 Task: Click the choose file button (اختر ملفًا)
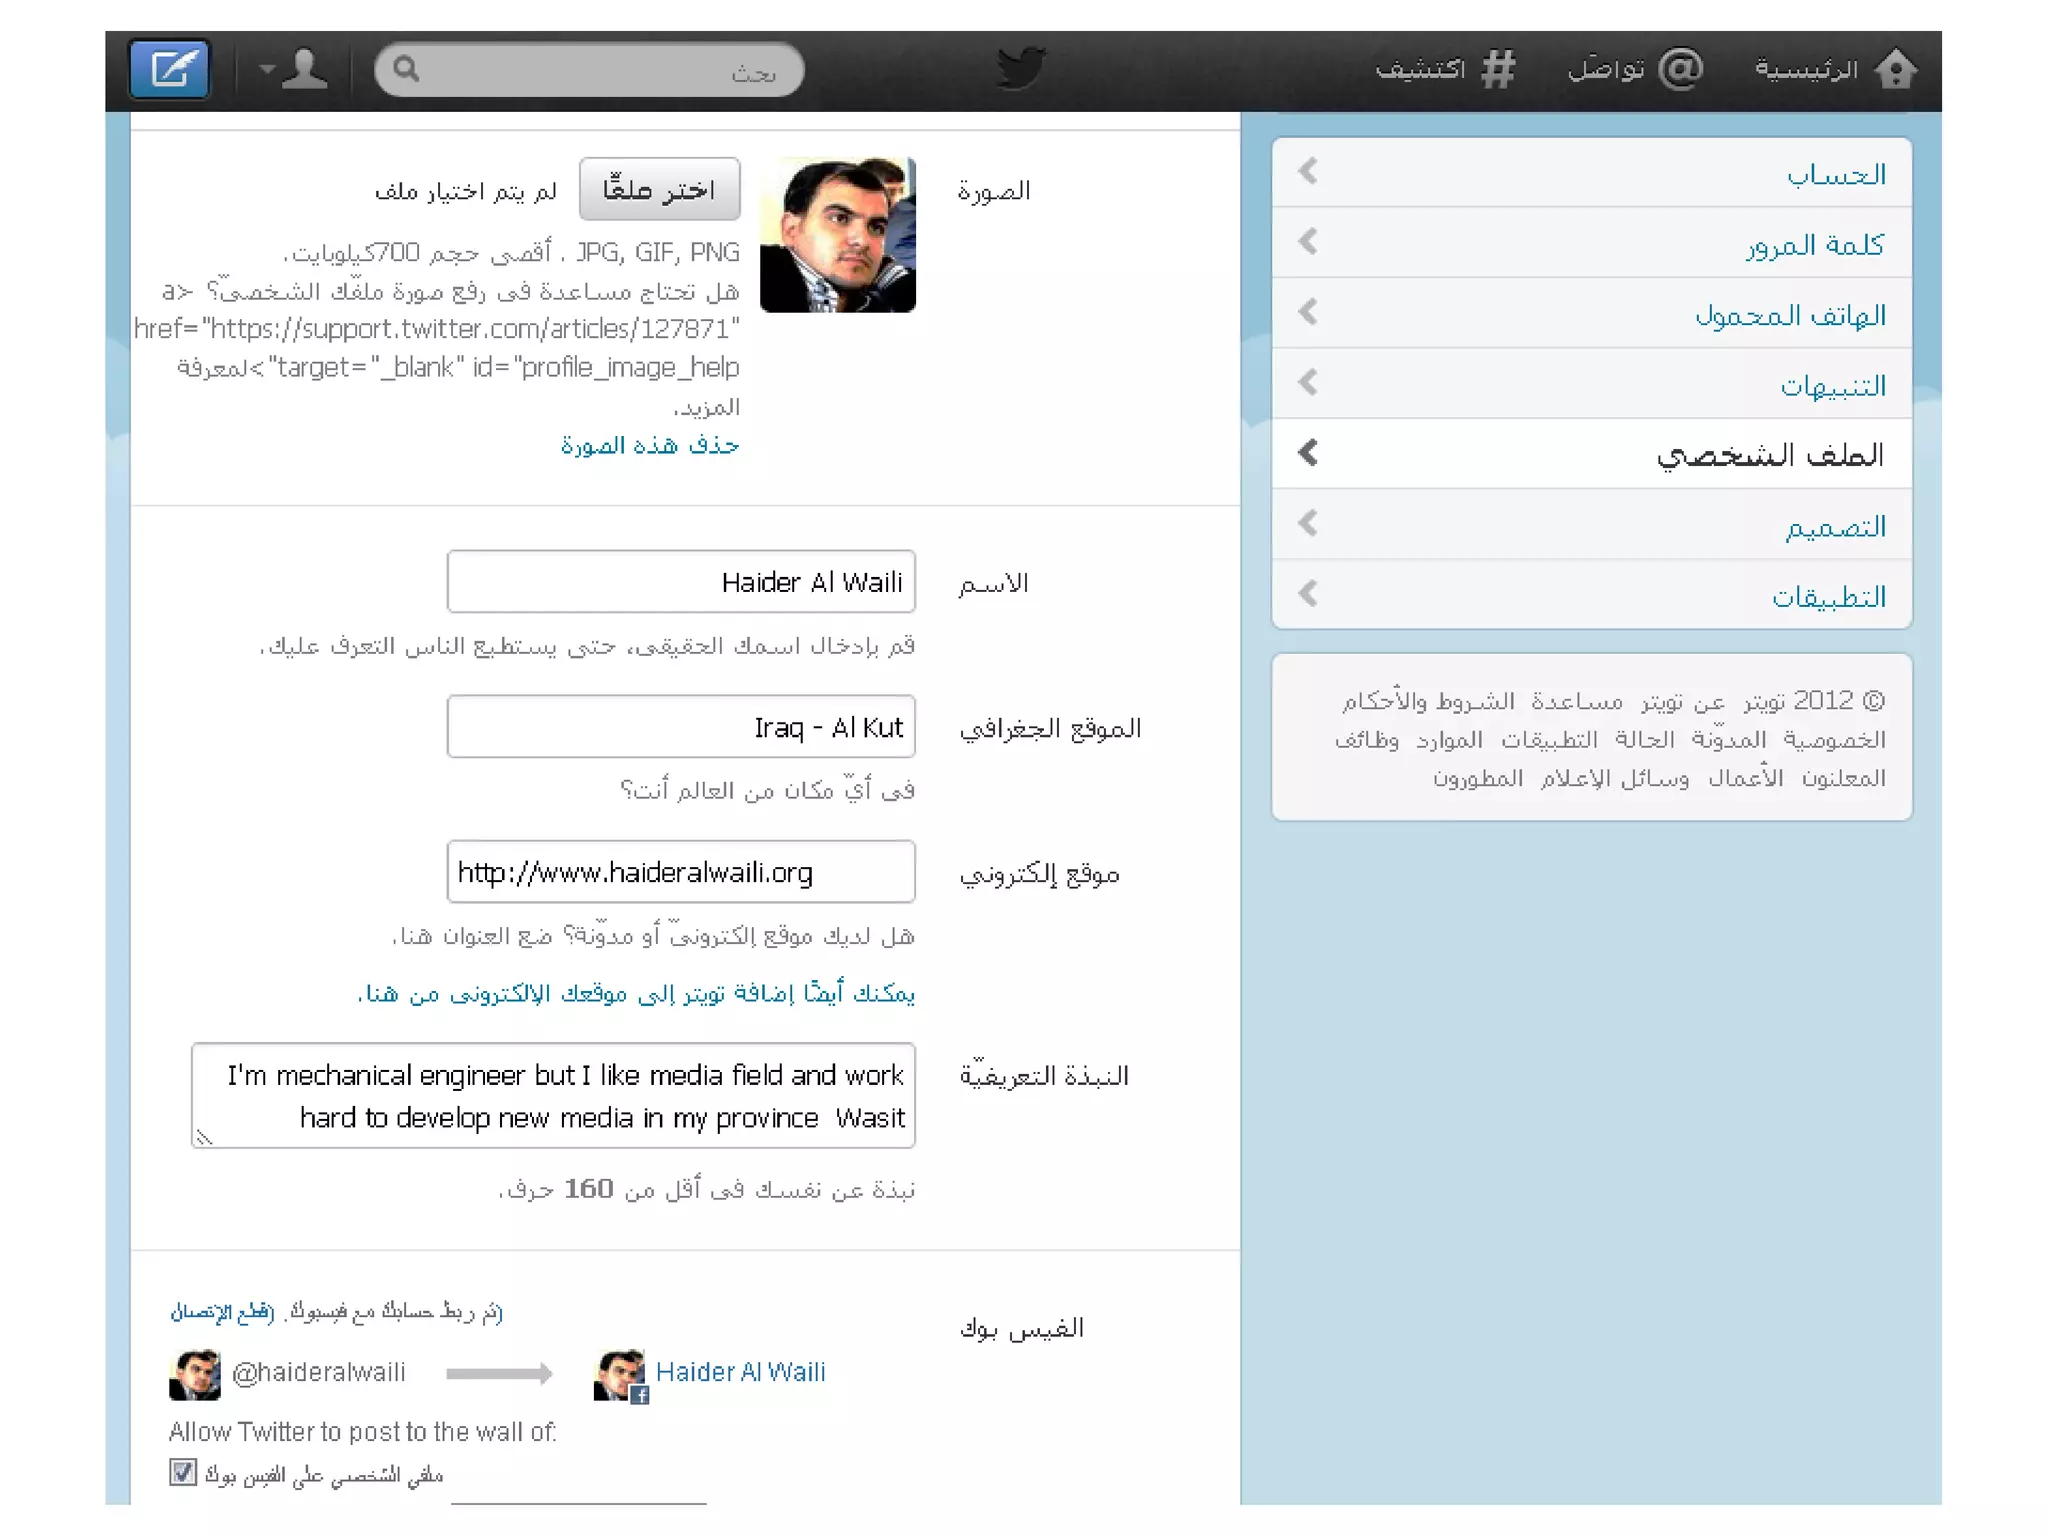tap(659, 189)
